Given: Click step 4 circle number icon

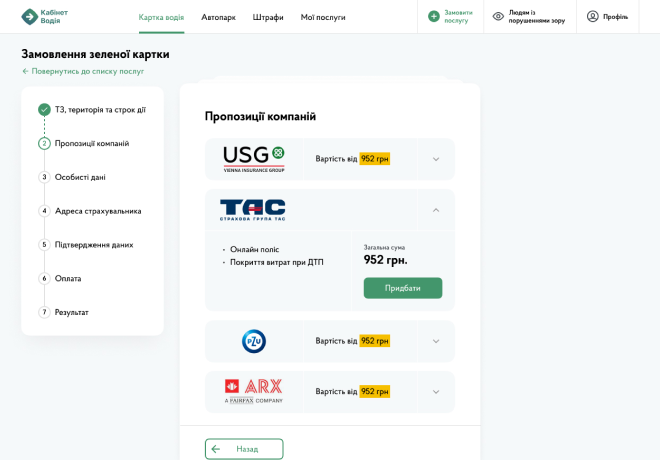Looking at the screenshot, I should [x=44, y=211].
